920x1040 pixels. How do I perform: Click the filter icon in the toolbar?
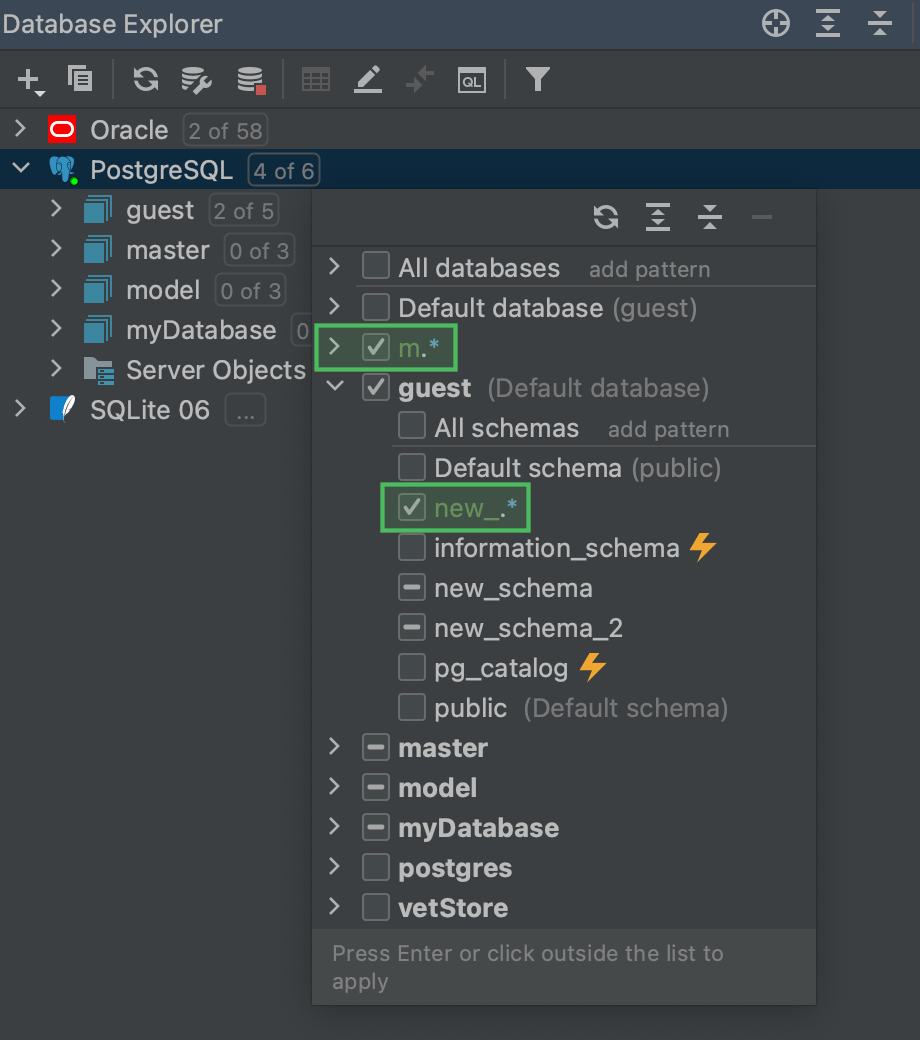538,79
